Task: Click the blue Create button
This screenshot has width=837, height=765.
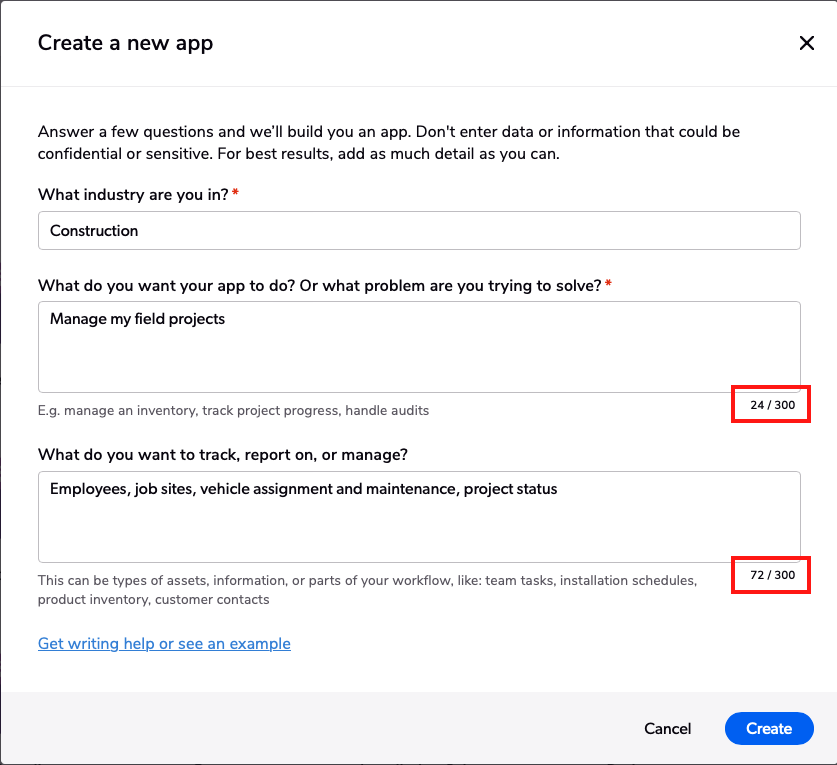Action: [x=769, y=729]
